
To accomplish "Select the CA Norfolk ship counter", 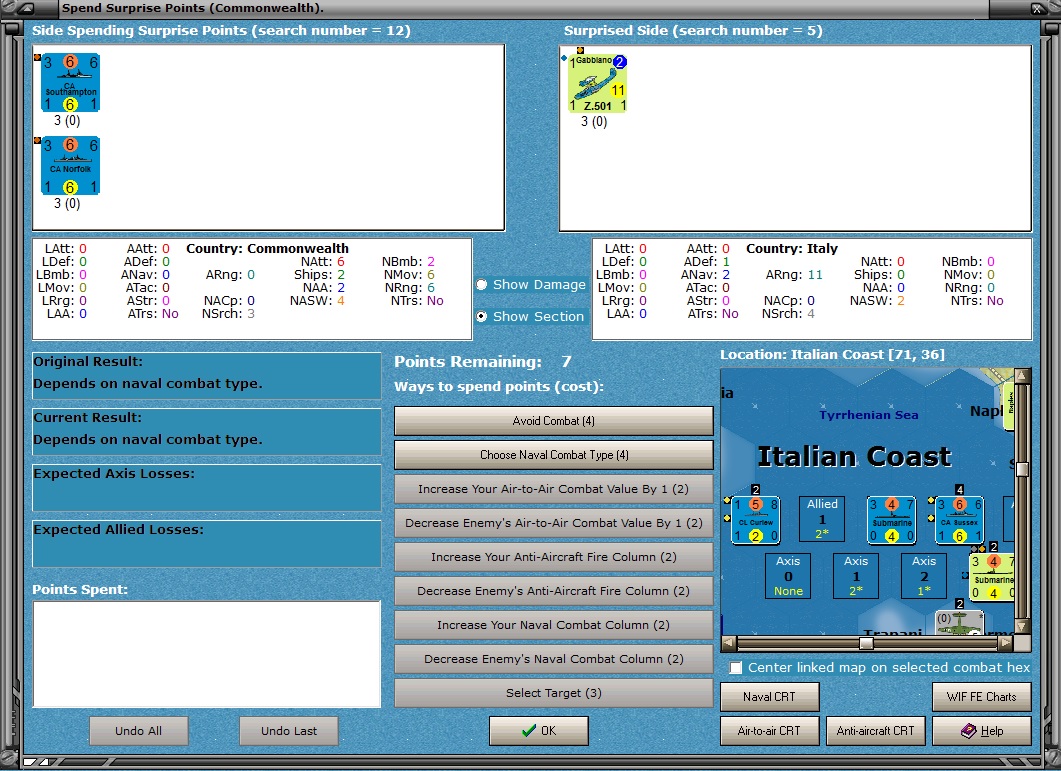I will coord(70,165).
